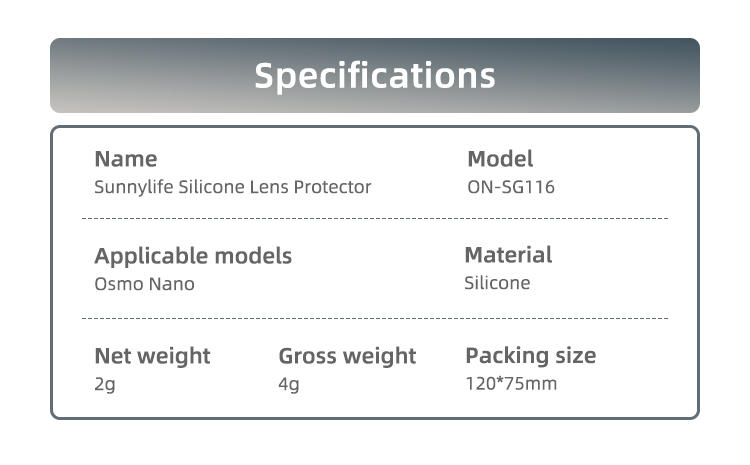Viewport: 750px width, 465px height.
Task: Select the Material field label
Action: [x=508, y=254]
